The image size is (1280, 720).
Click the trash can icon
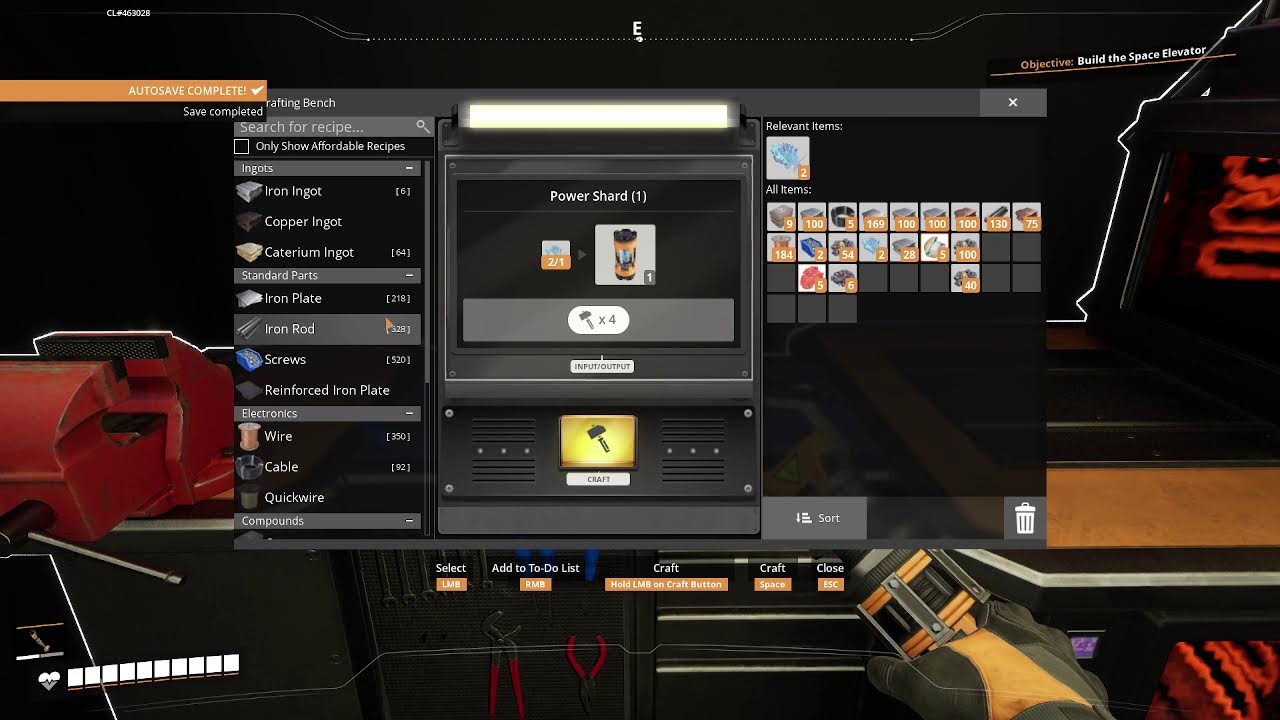click(x=1025, y=518)
